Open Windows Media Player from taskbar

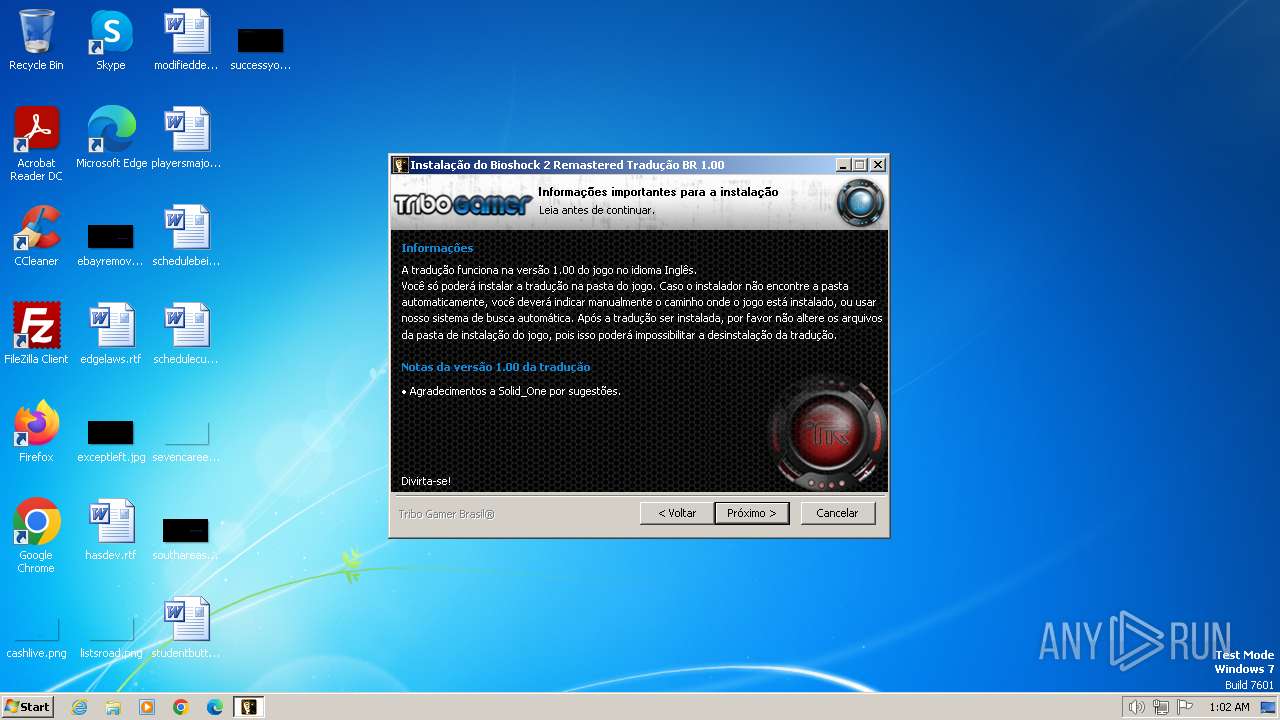pyautogui.click(x=147, y=707)
